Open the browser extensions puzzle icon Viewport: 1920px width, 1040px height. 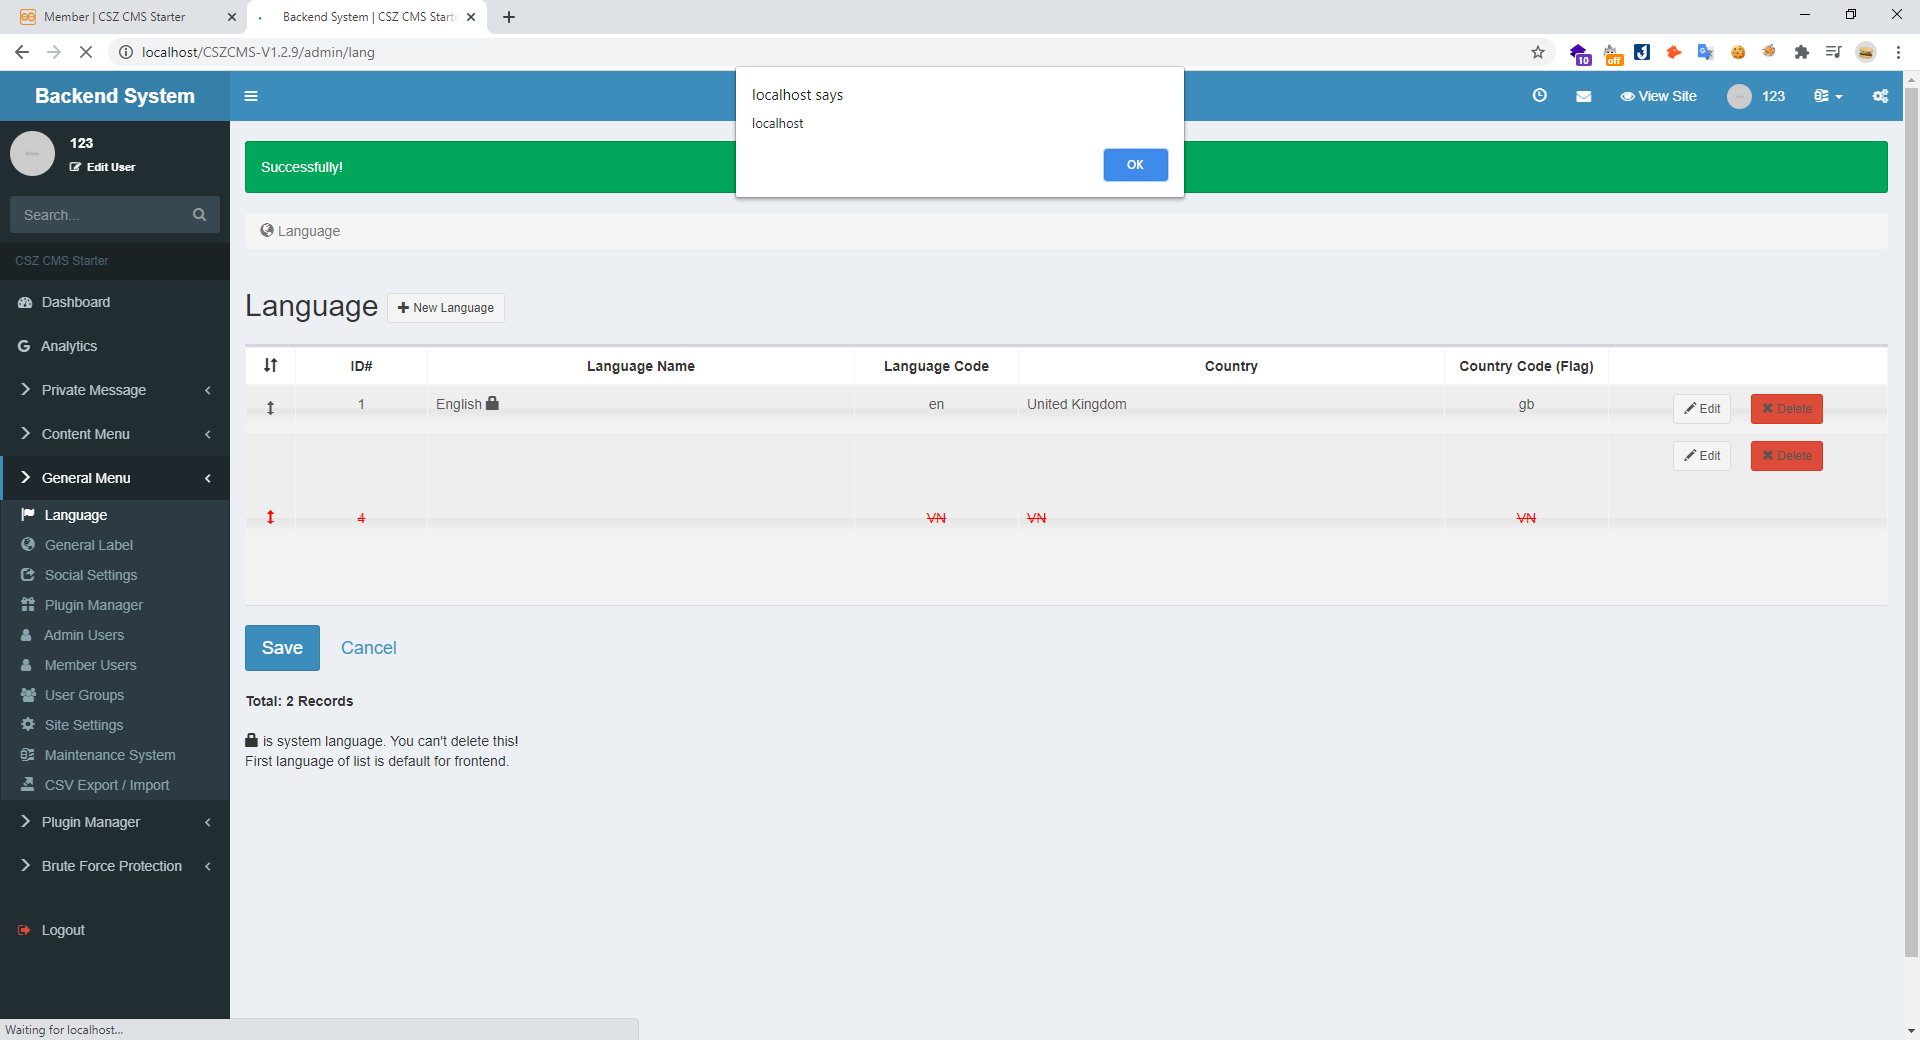tap(1802, 52)
